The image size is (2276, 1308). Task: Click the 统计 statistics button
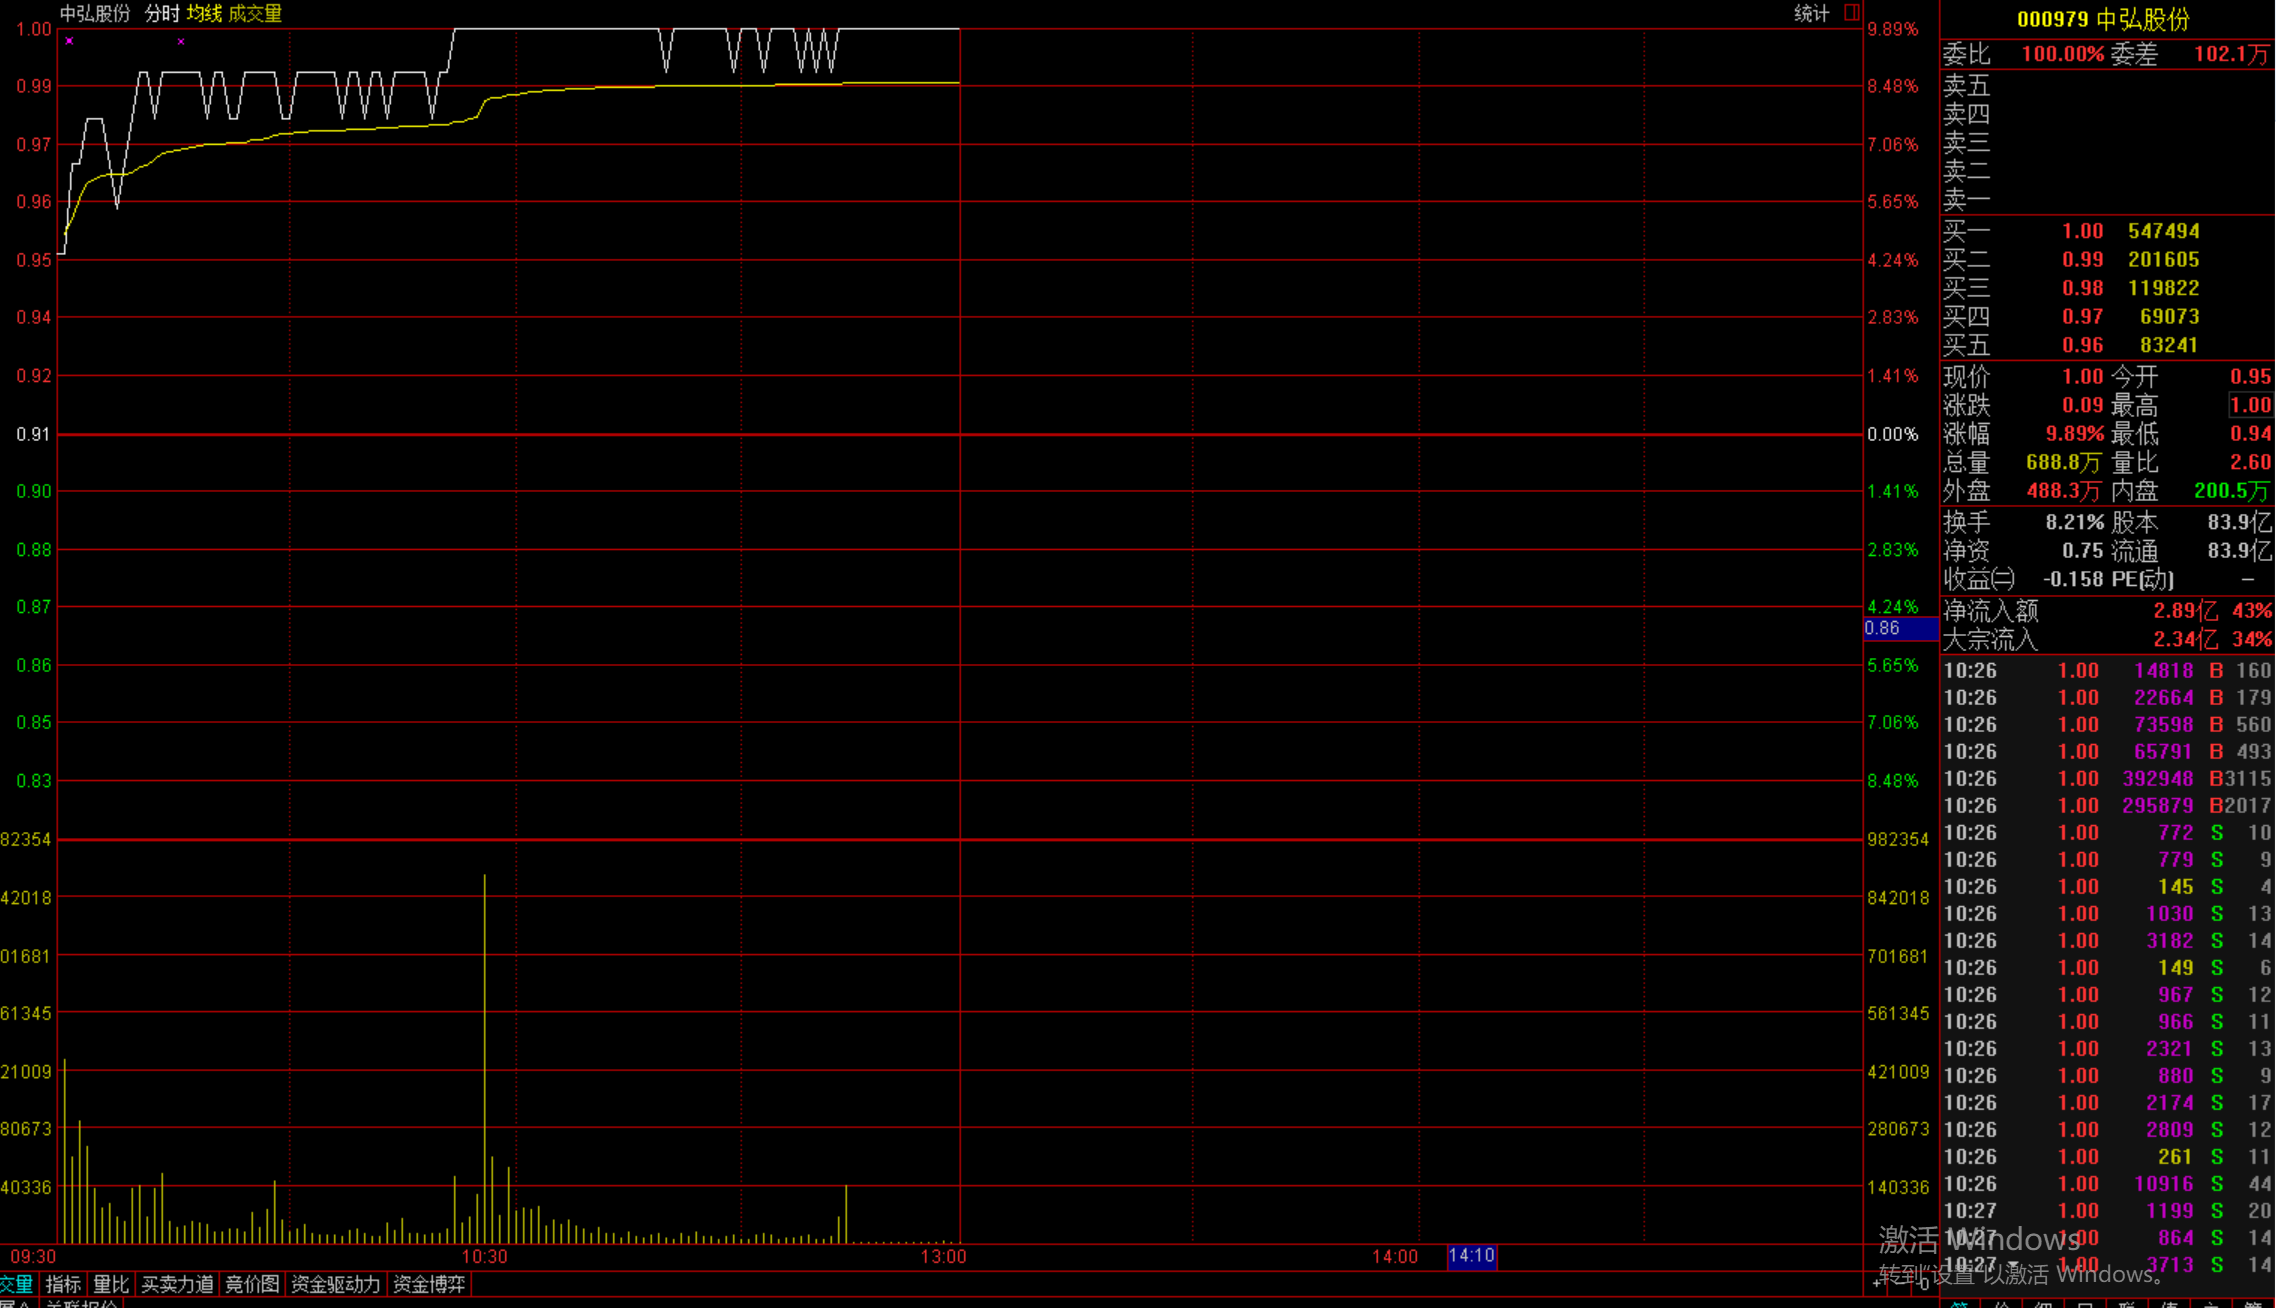pyautogui.click(x=1811, y=13)
